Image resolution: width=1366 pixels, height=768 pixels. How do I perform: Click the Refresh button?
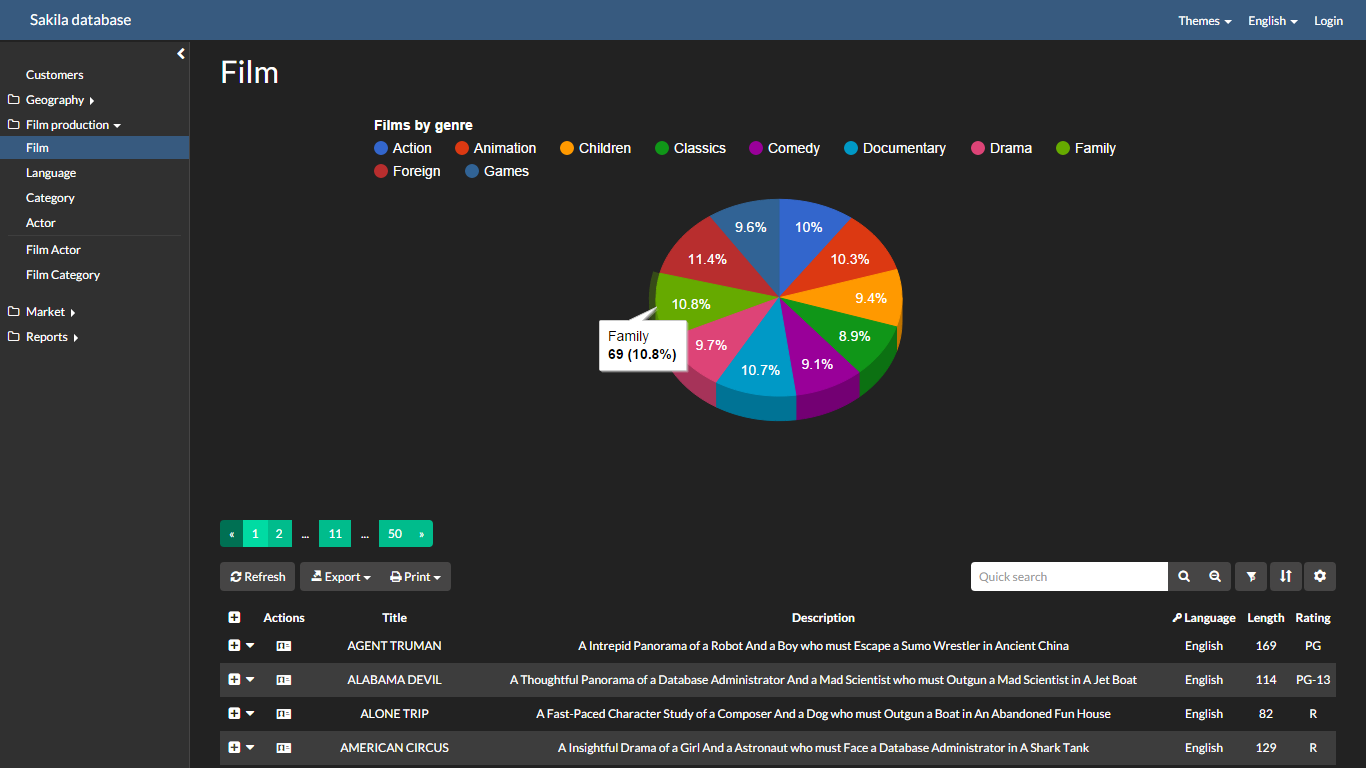(257, 577)
